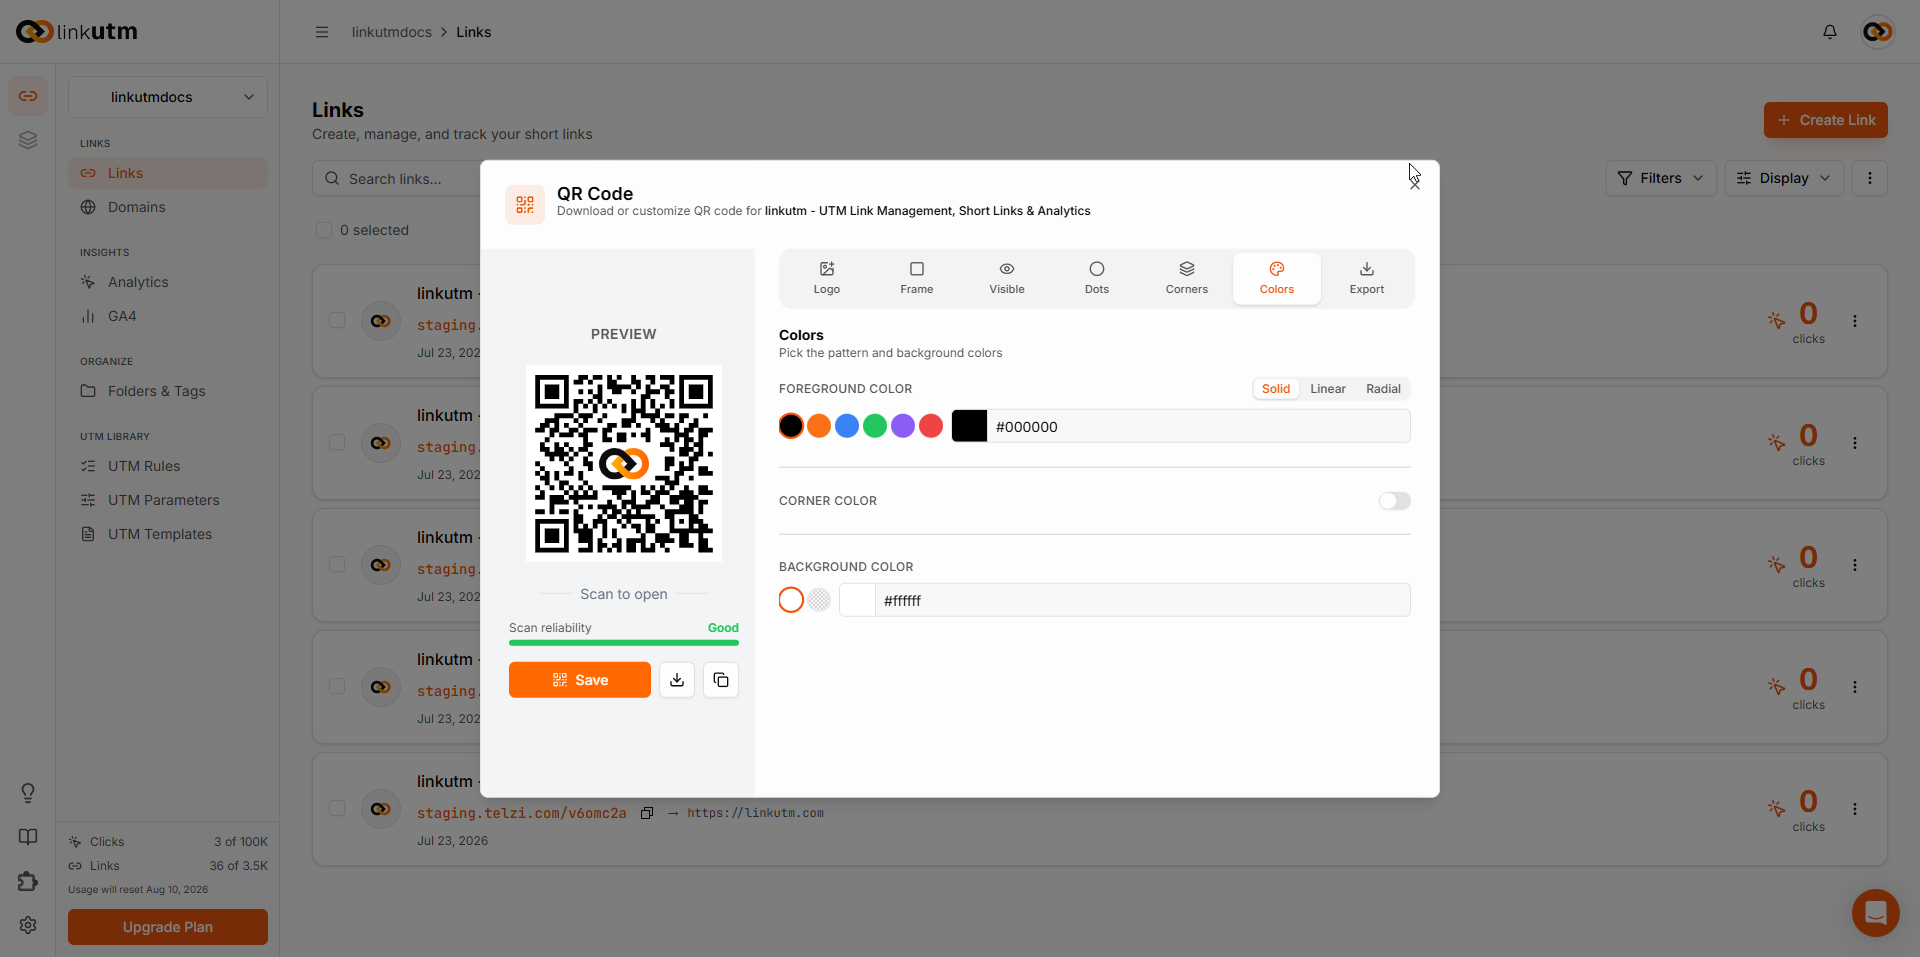
Task: Select the Dots tab
Action: [1096, 278]
